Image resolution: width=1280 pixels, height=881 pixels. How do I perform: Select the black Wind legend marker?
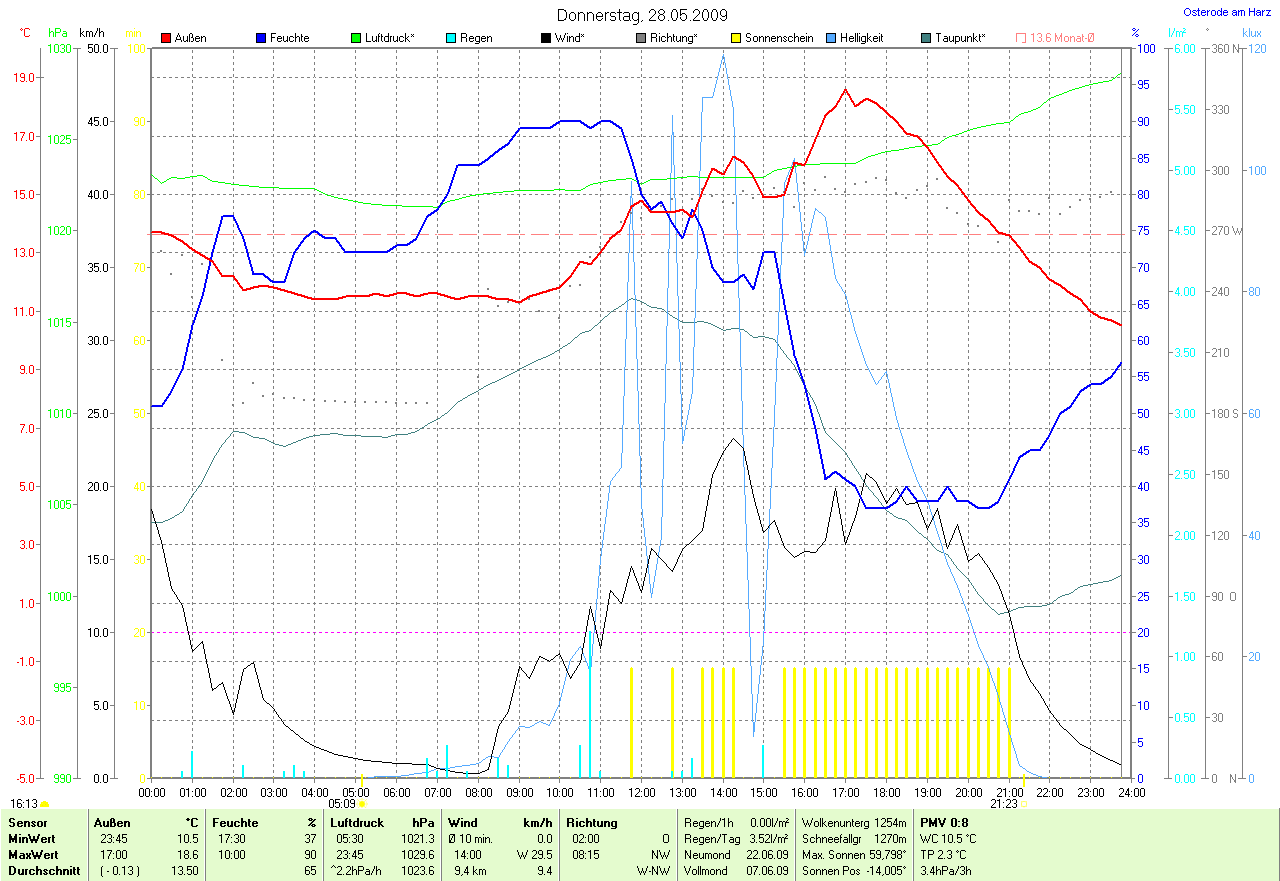[x=546, y=38]
